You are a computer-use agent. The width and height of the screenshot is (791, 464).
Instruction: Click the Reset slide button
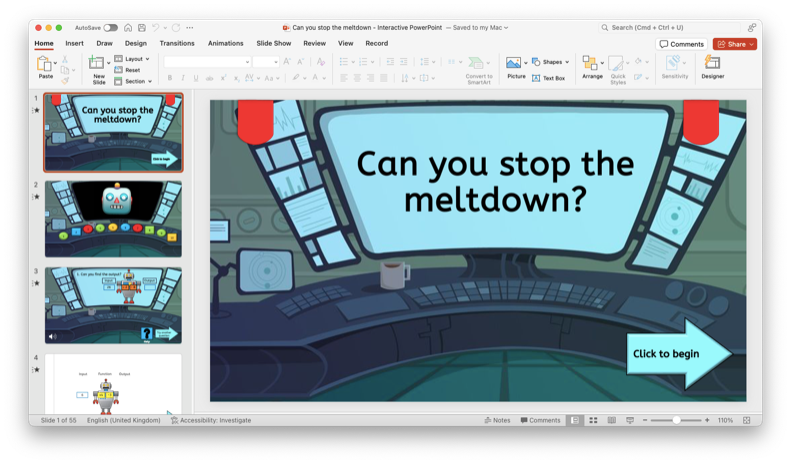[x=127, y=70]
